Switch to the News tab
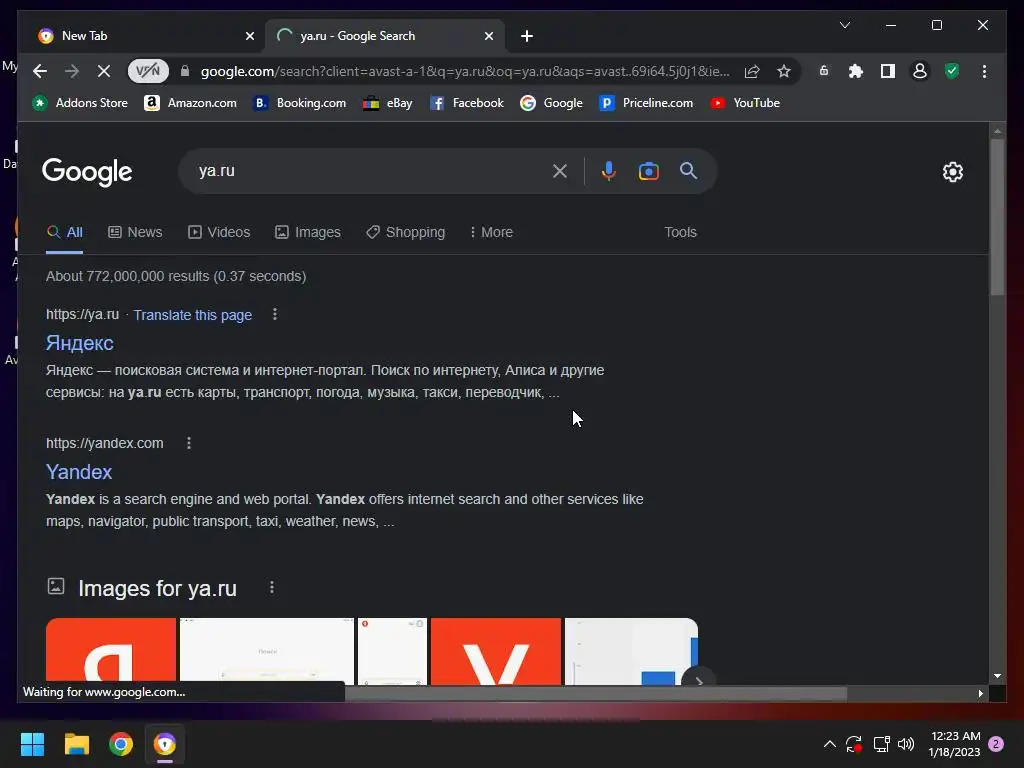The height and width of the screenshot is (768, 1024). 135,232
